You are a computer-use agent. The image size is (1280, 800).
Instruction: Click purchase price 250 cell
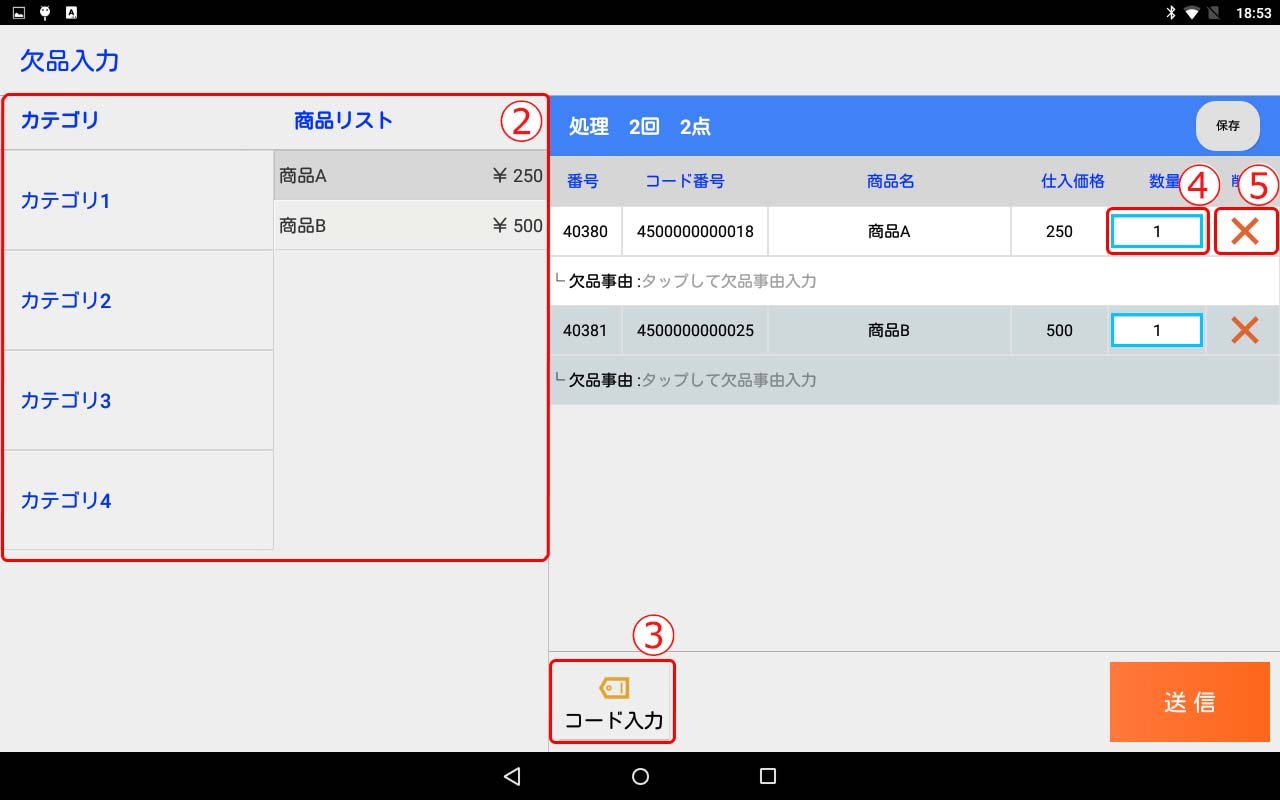[x=1059, y=232]
